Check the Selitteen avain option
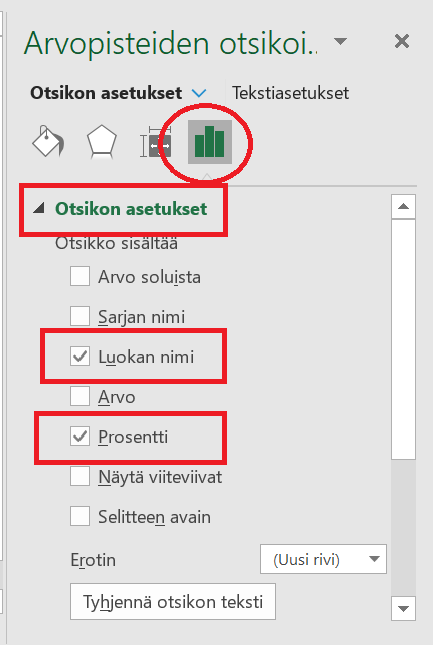433x645 pixels. point(80,516)
